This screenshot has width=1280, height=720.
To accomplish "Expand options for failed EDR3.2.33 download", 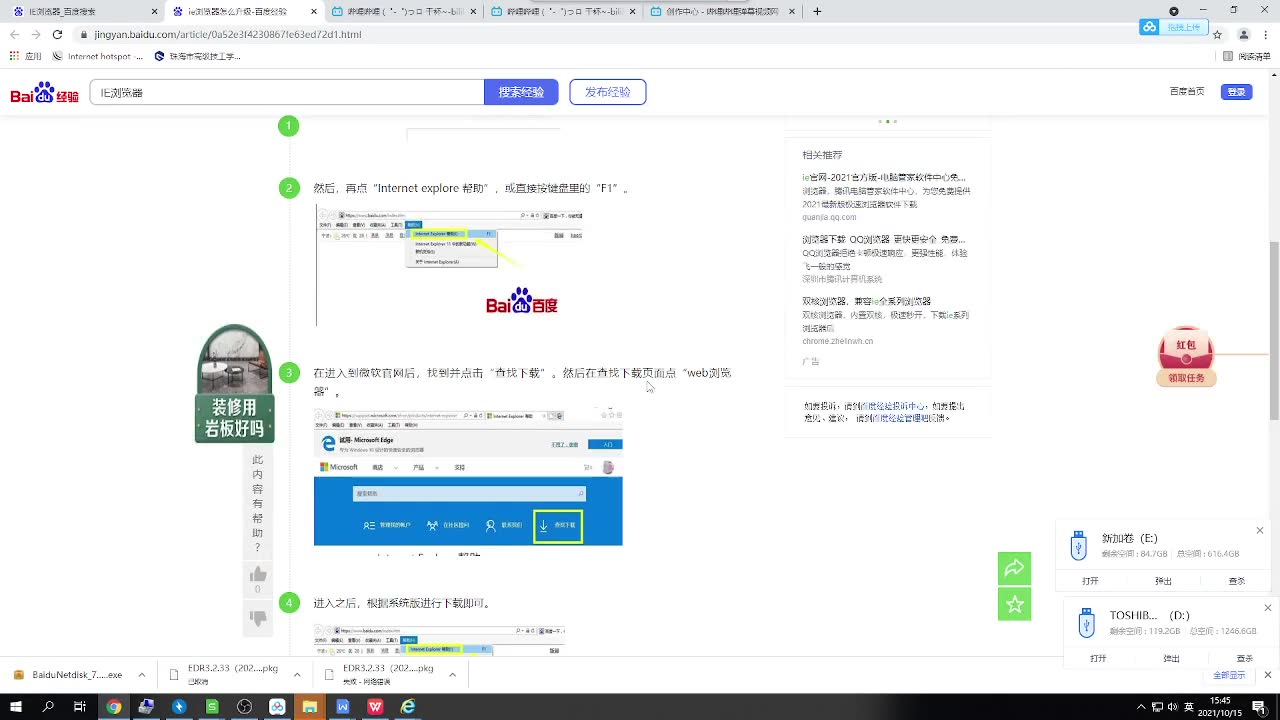I will pos(452,675).
